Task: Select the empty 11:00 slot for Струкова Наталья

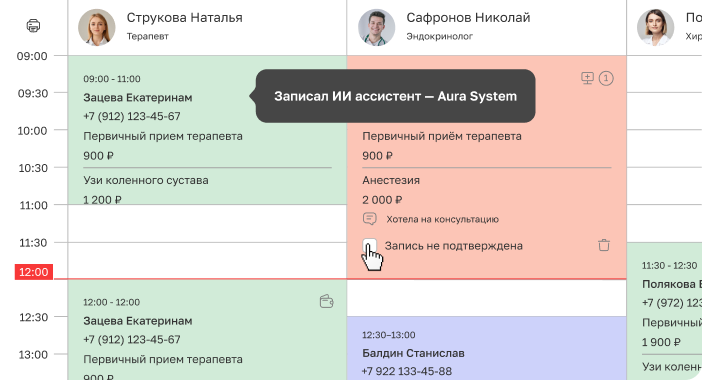Action: pos(207,223)
